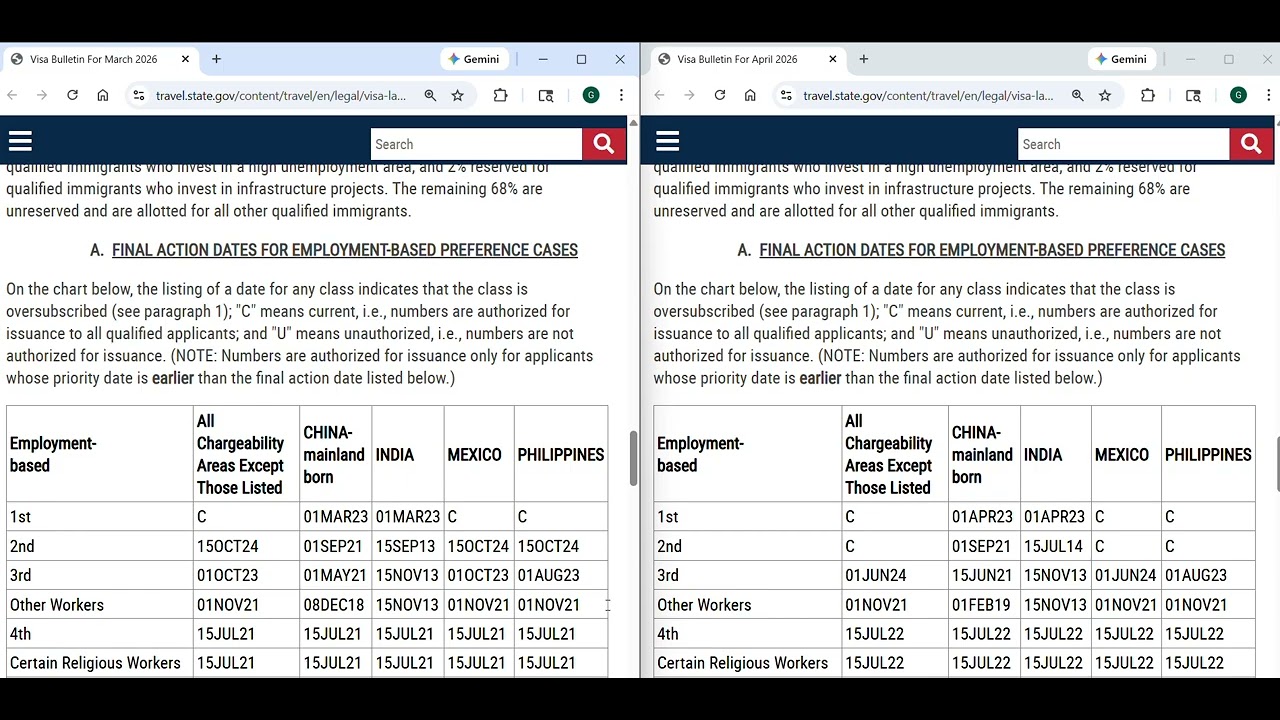The image size is (1280, 720).
Task: Select China Other Workers 08DEC18 in March table
Action: [x=335, y=605]
